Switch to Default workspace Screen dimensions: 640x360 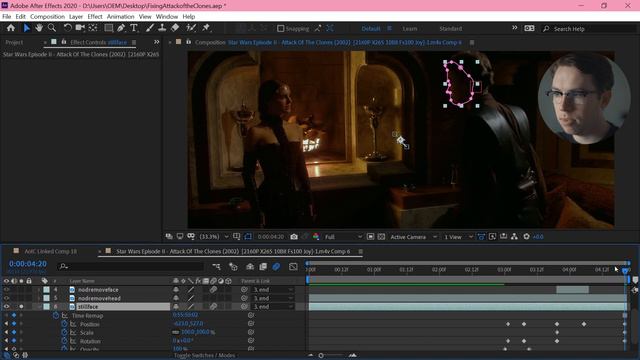tap(371, 29)
